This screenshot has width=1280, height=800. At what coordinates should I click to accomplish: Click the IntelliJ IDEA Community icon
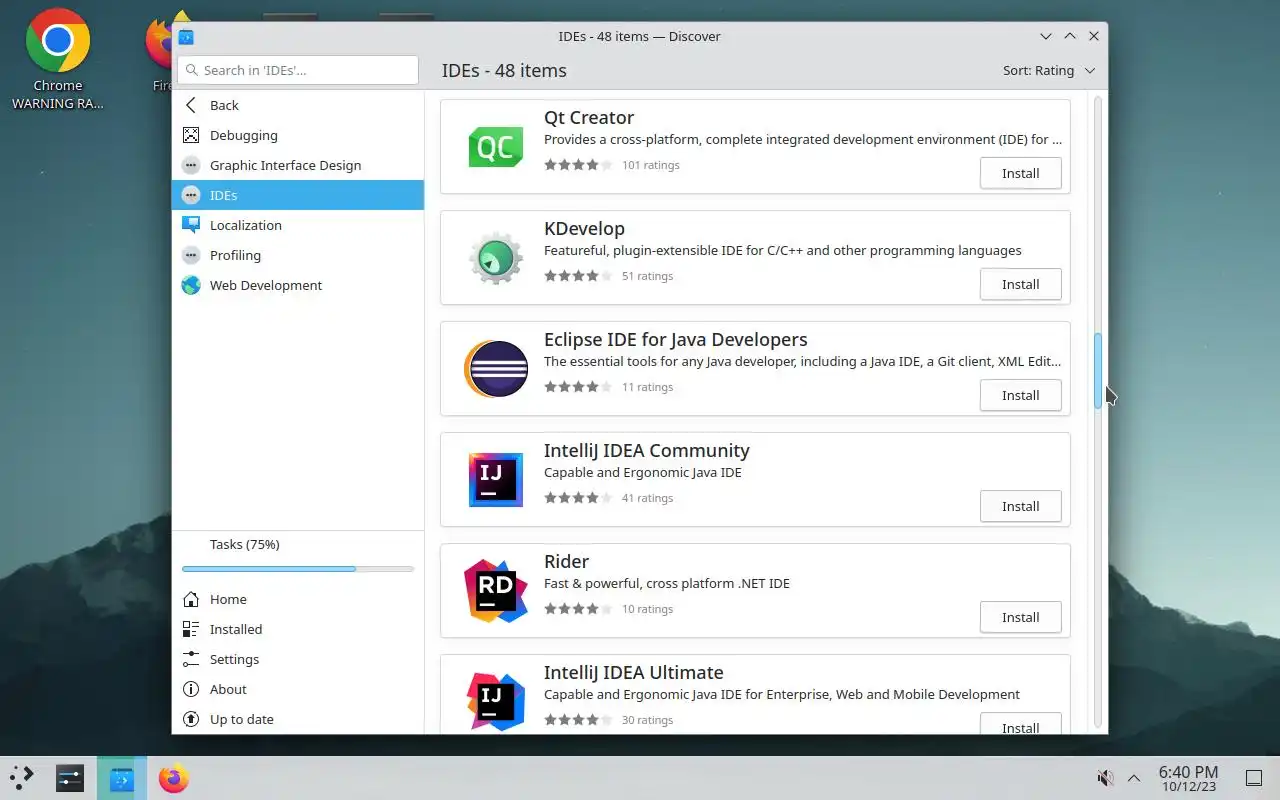click(496, 480)
